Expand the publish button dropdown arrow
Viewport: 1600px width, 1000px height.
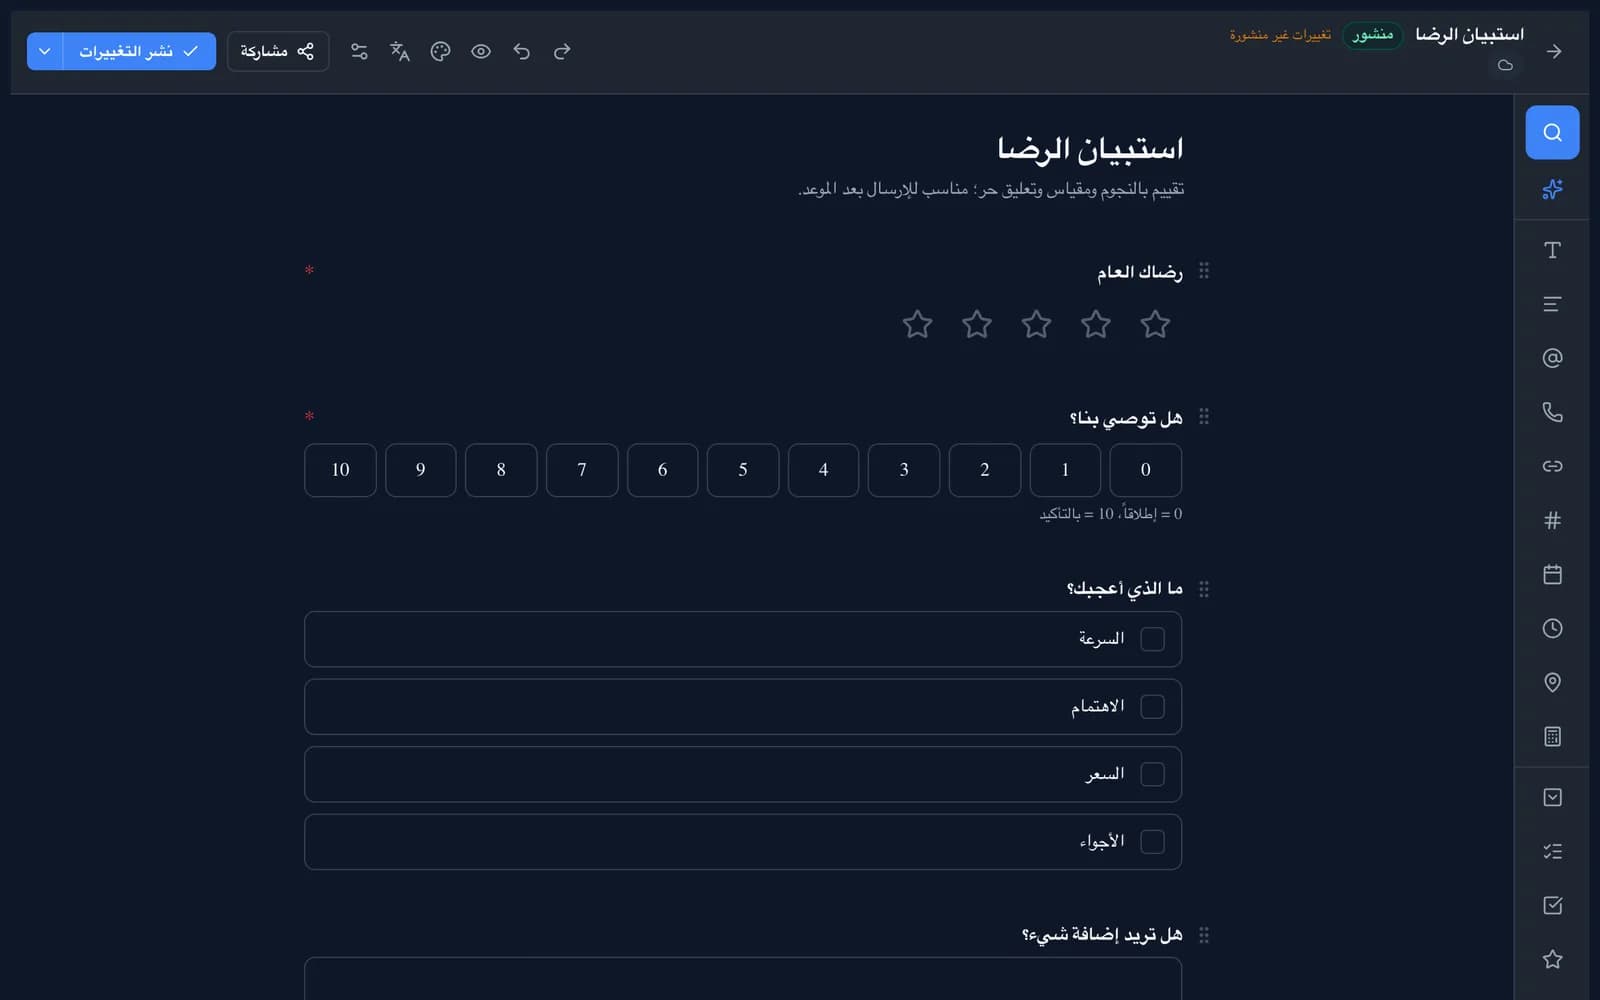45,51
